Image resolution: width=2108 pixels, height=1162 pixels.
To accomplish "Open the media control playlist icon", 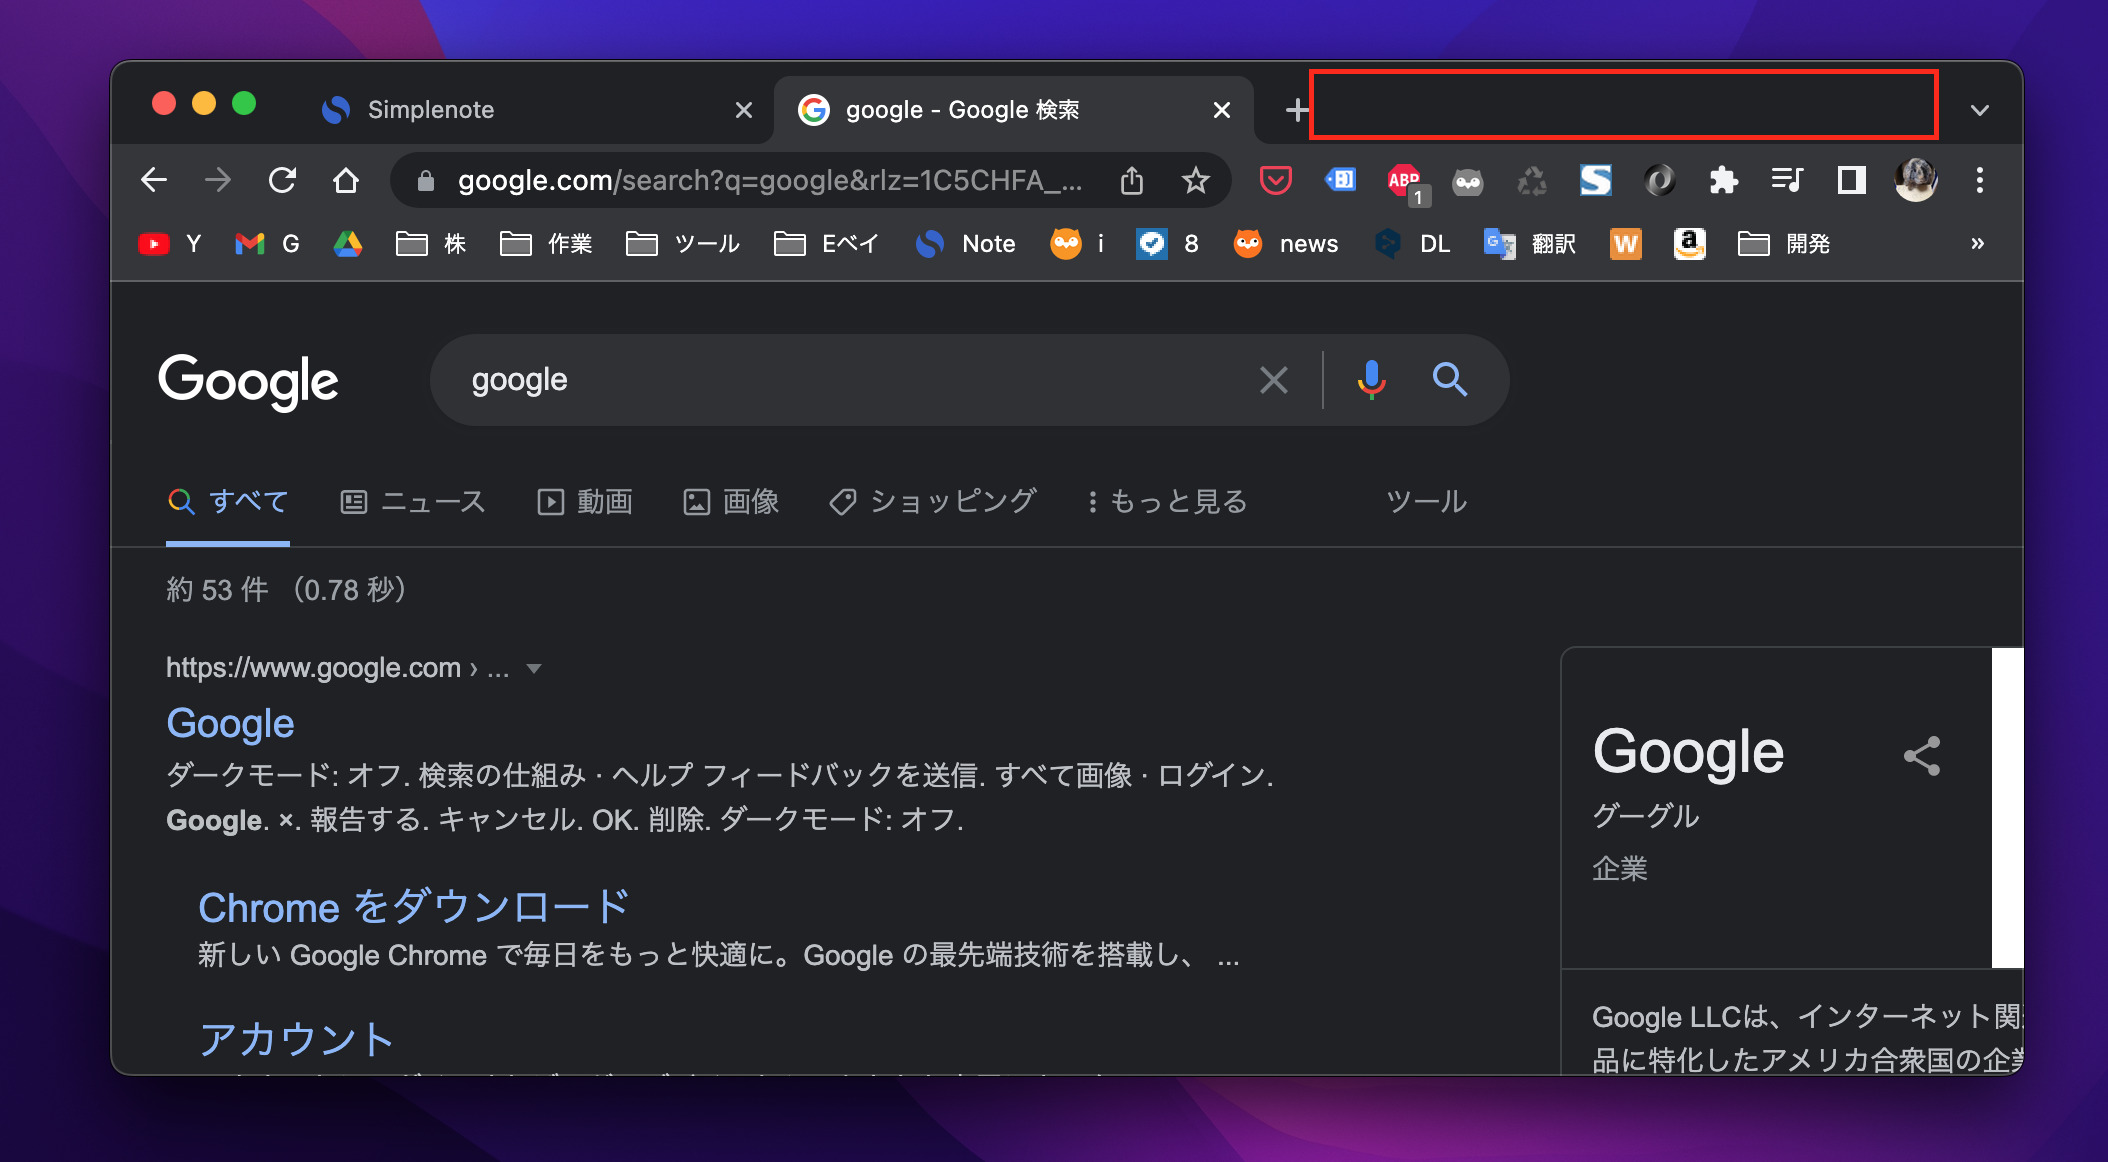I will coord(1787,180).
